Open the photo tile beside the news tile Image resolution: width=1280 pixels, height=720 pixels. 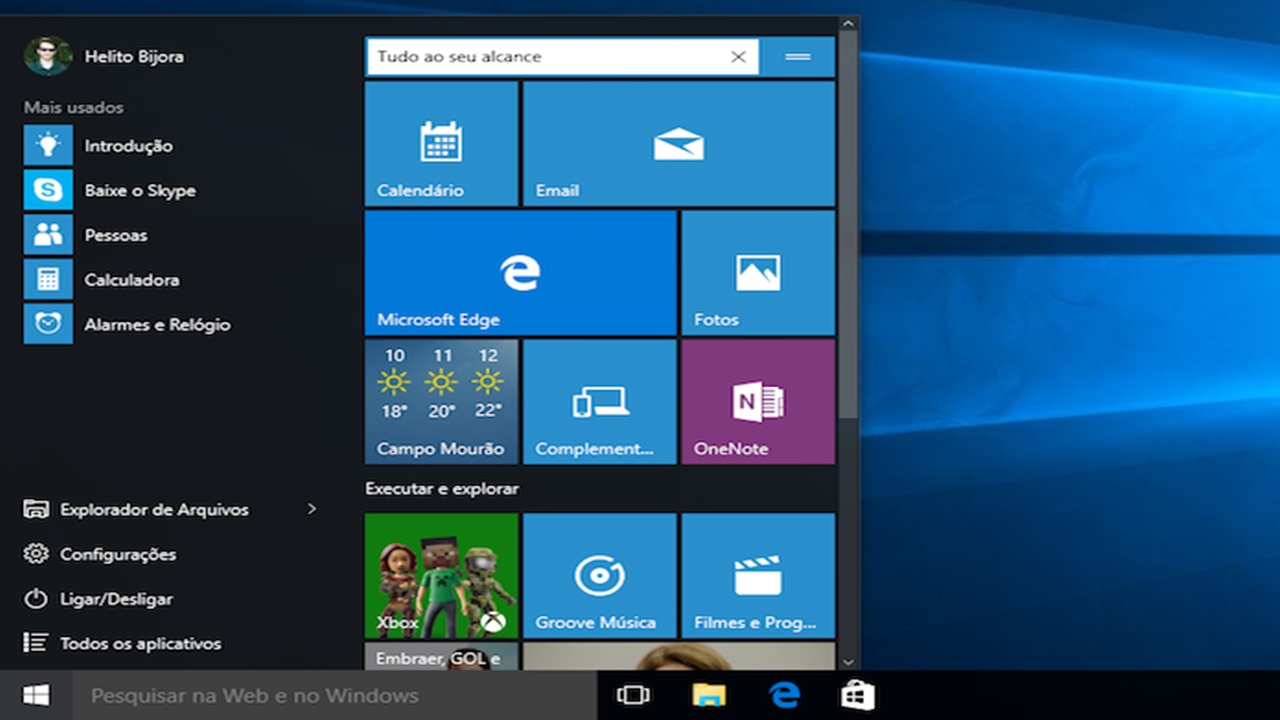click(x=679, y=656)
